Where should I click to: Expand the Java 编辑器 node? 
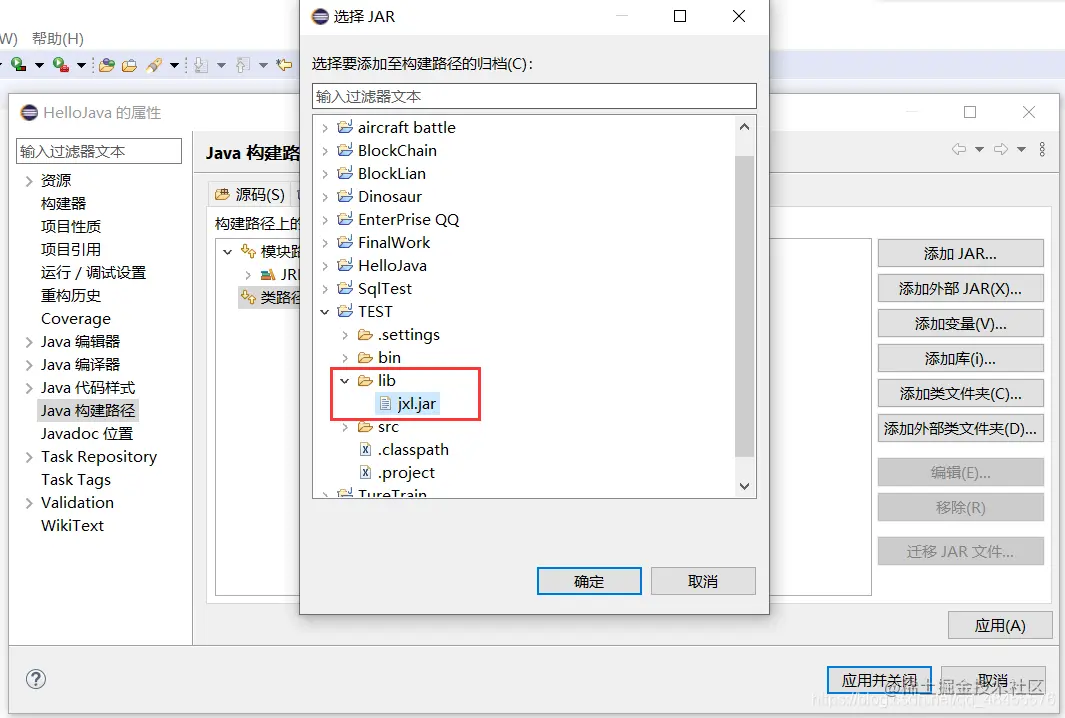(x=29, y=342)
